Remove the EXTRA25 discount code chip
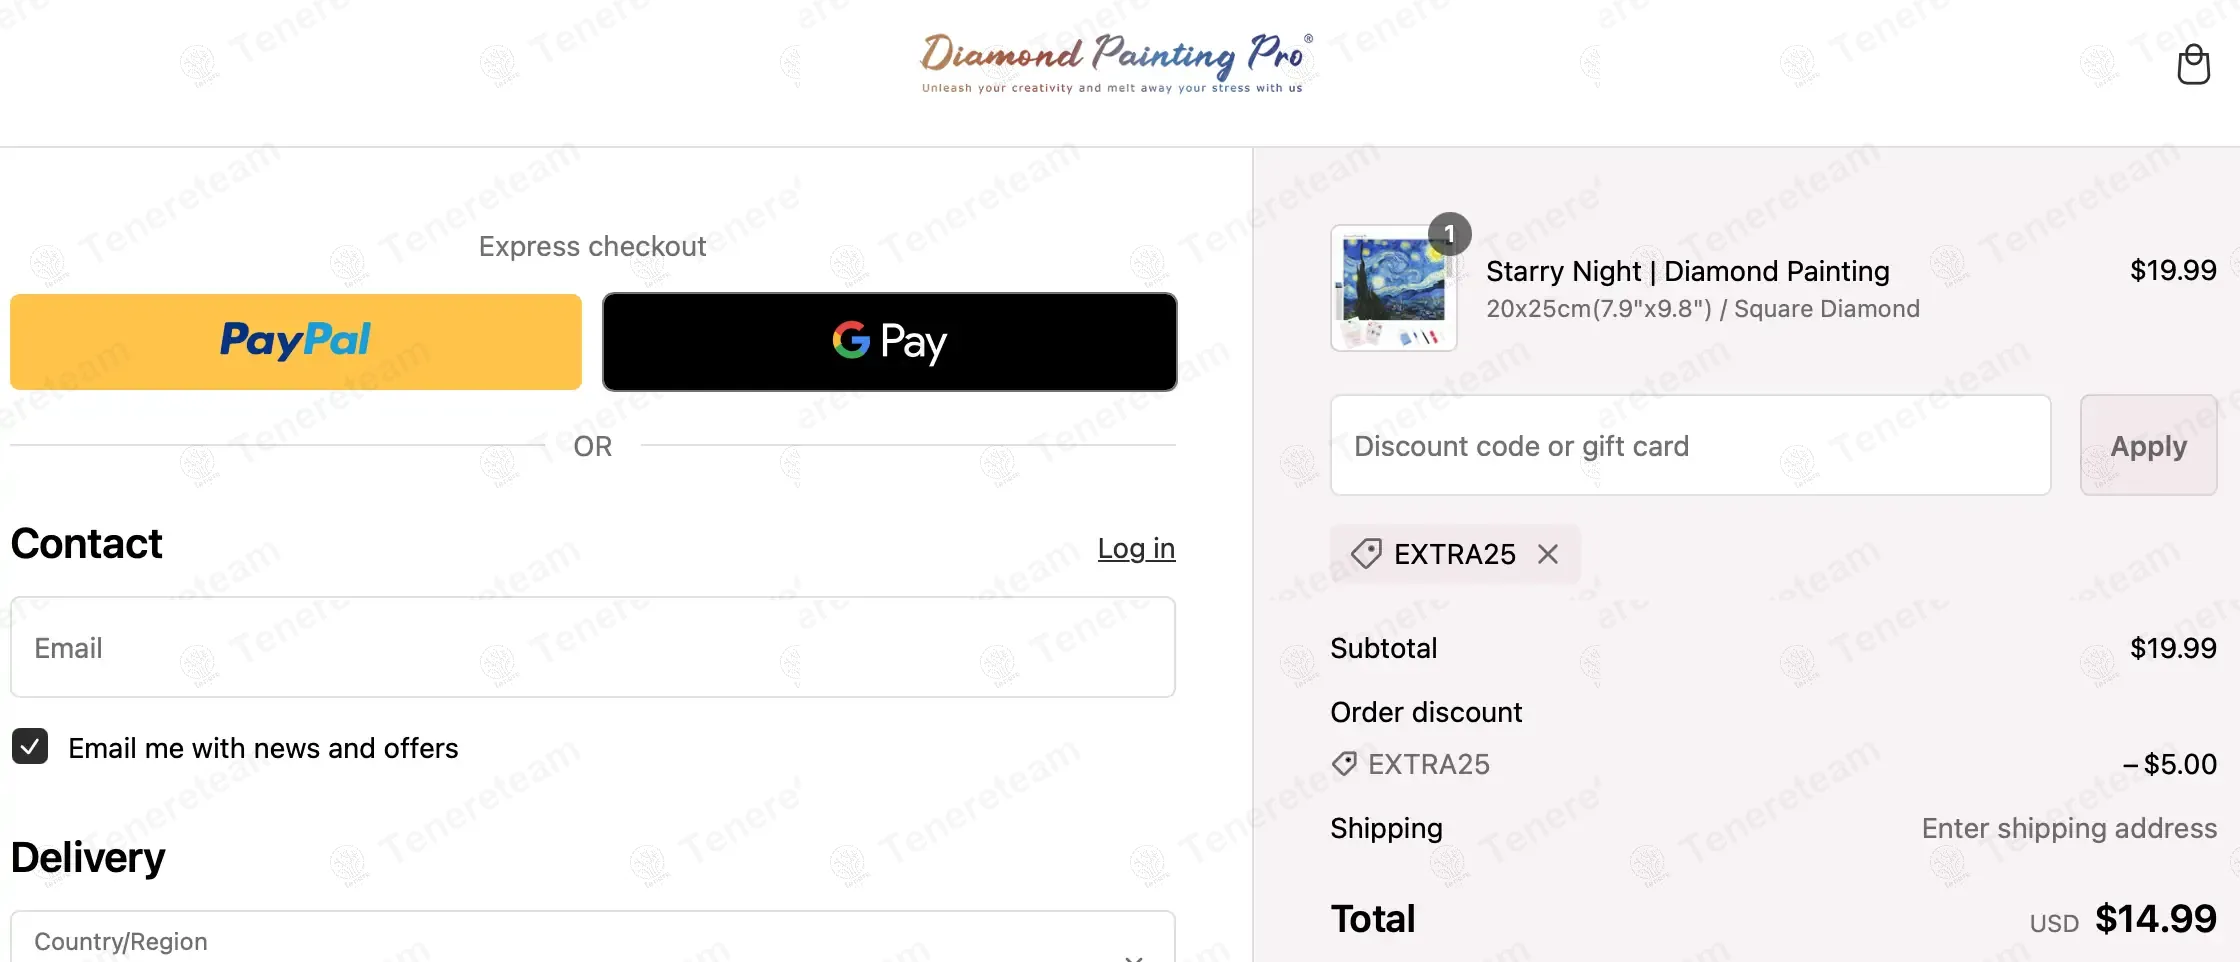2240x962 pixels. click(1548, 554)
